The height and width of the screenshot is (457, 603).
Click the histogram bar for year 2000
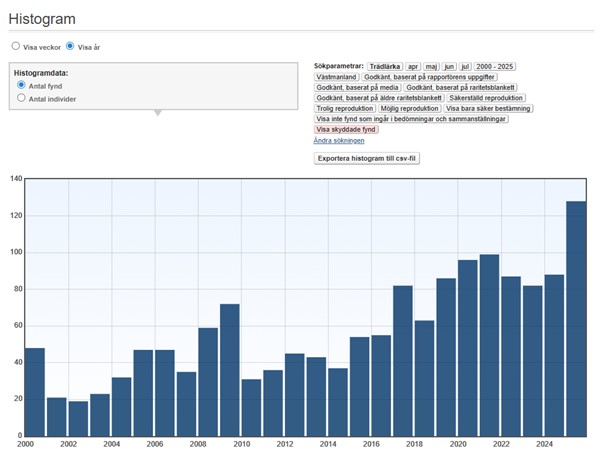click(35, 392)
